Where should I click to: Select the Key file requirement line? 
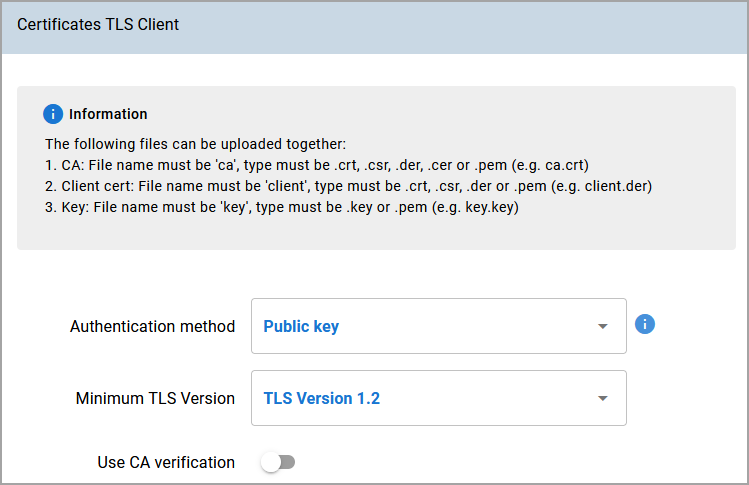(282, 207)
